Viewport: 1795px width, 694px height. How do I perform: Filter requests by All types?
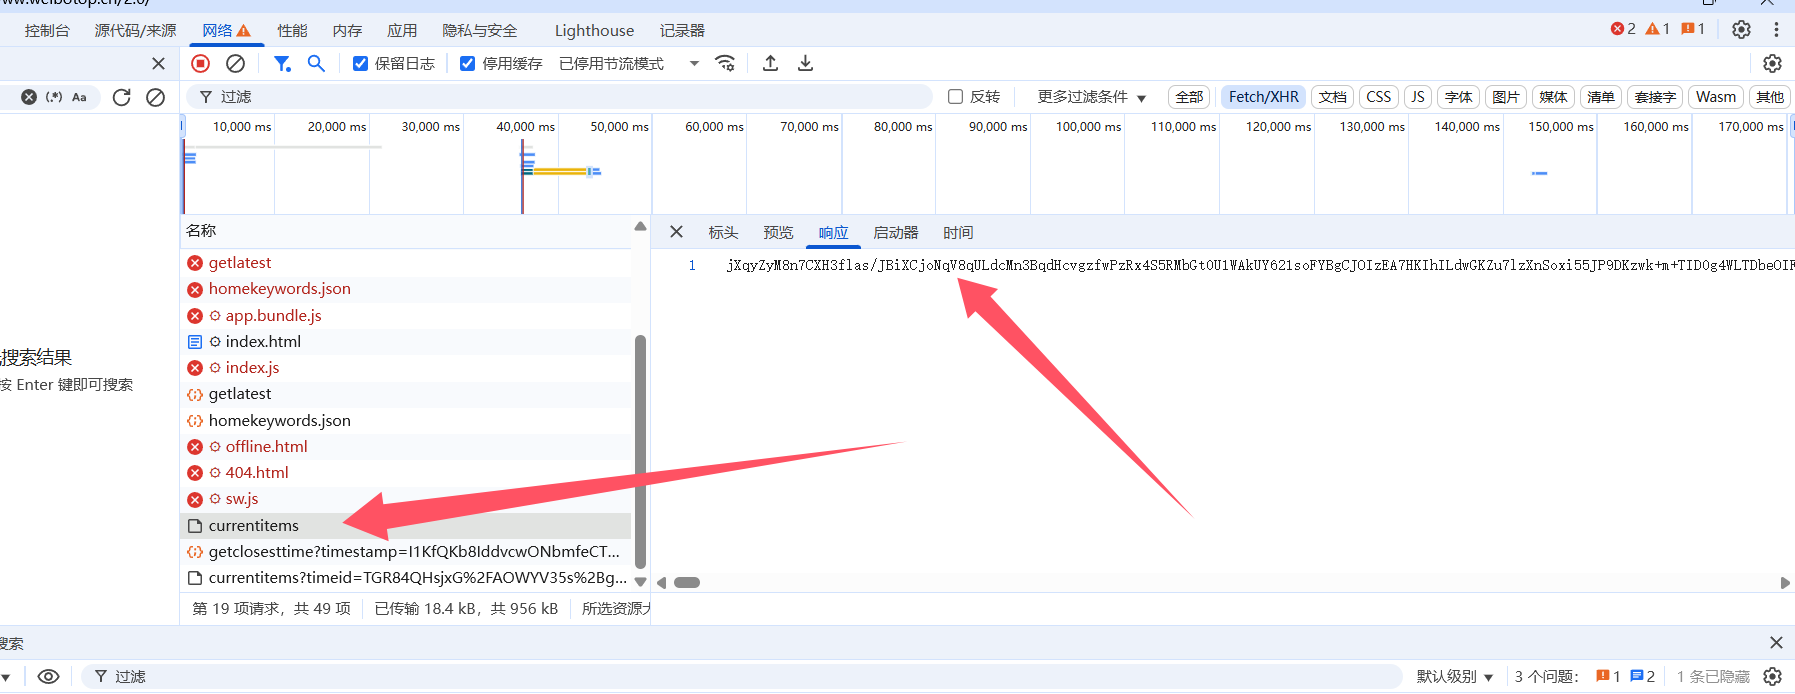tap(1189, 97)
